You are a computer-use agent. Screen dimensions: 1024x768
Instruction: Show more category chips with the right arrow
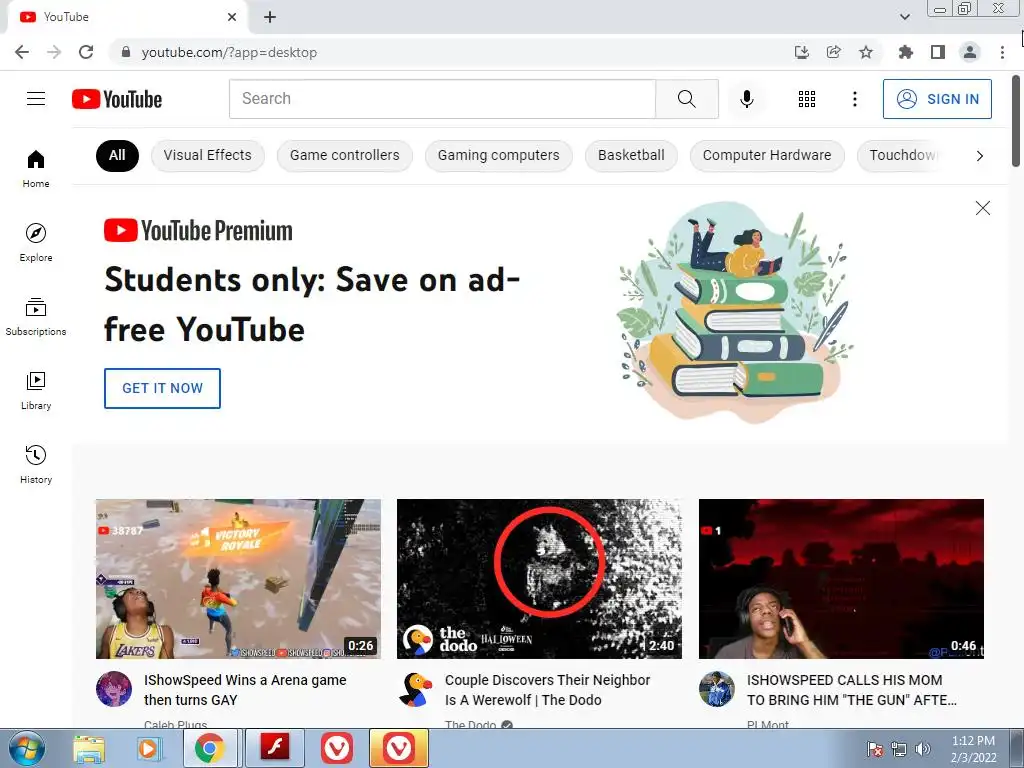pyautogui.click(x=979, y=155)
